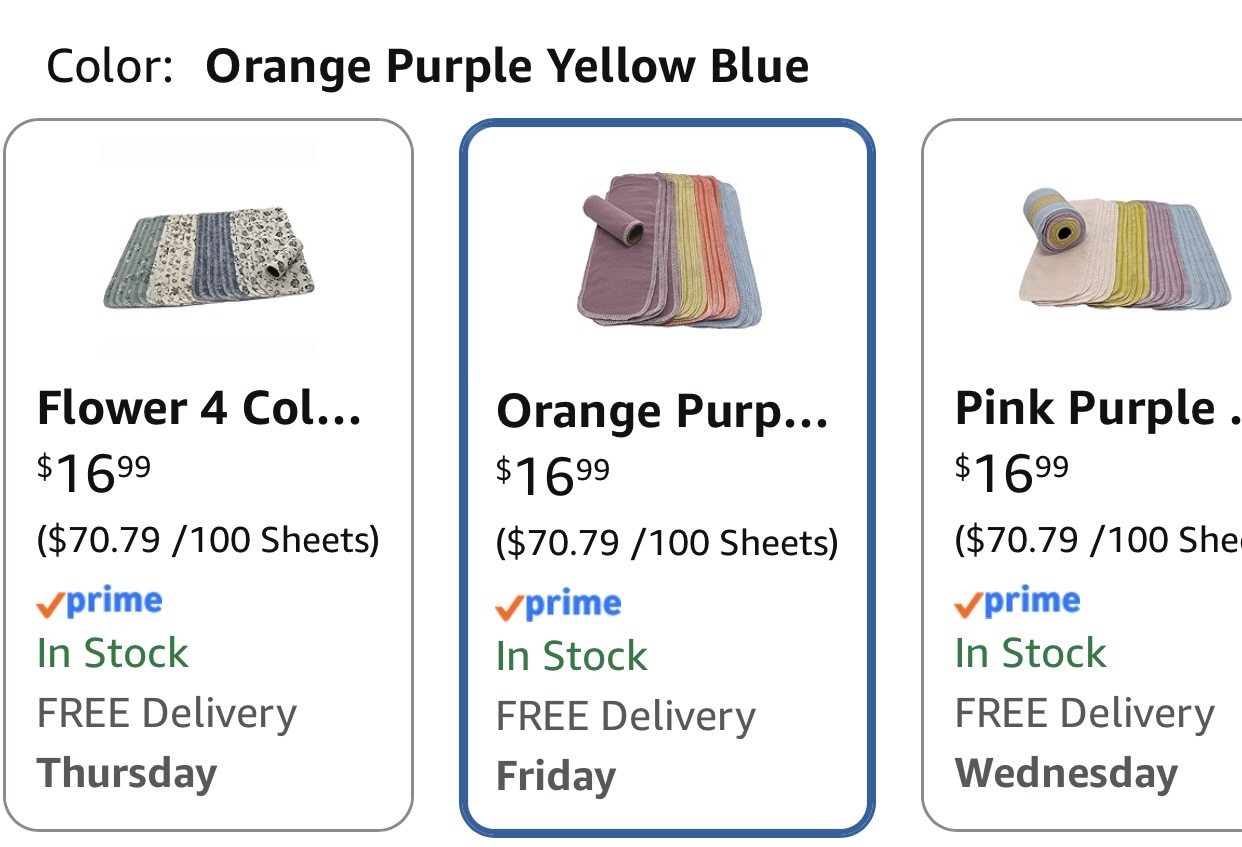Screen dimensions: 1242x847
Task: Click the $16.99 price on the selected card
Action: point(553,476)
